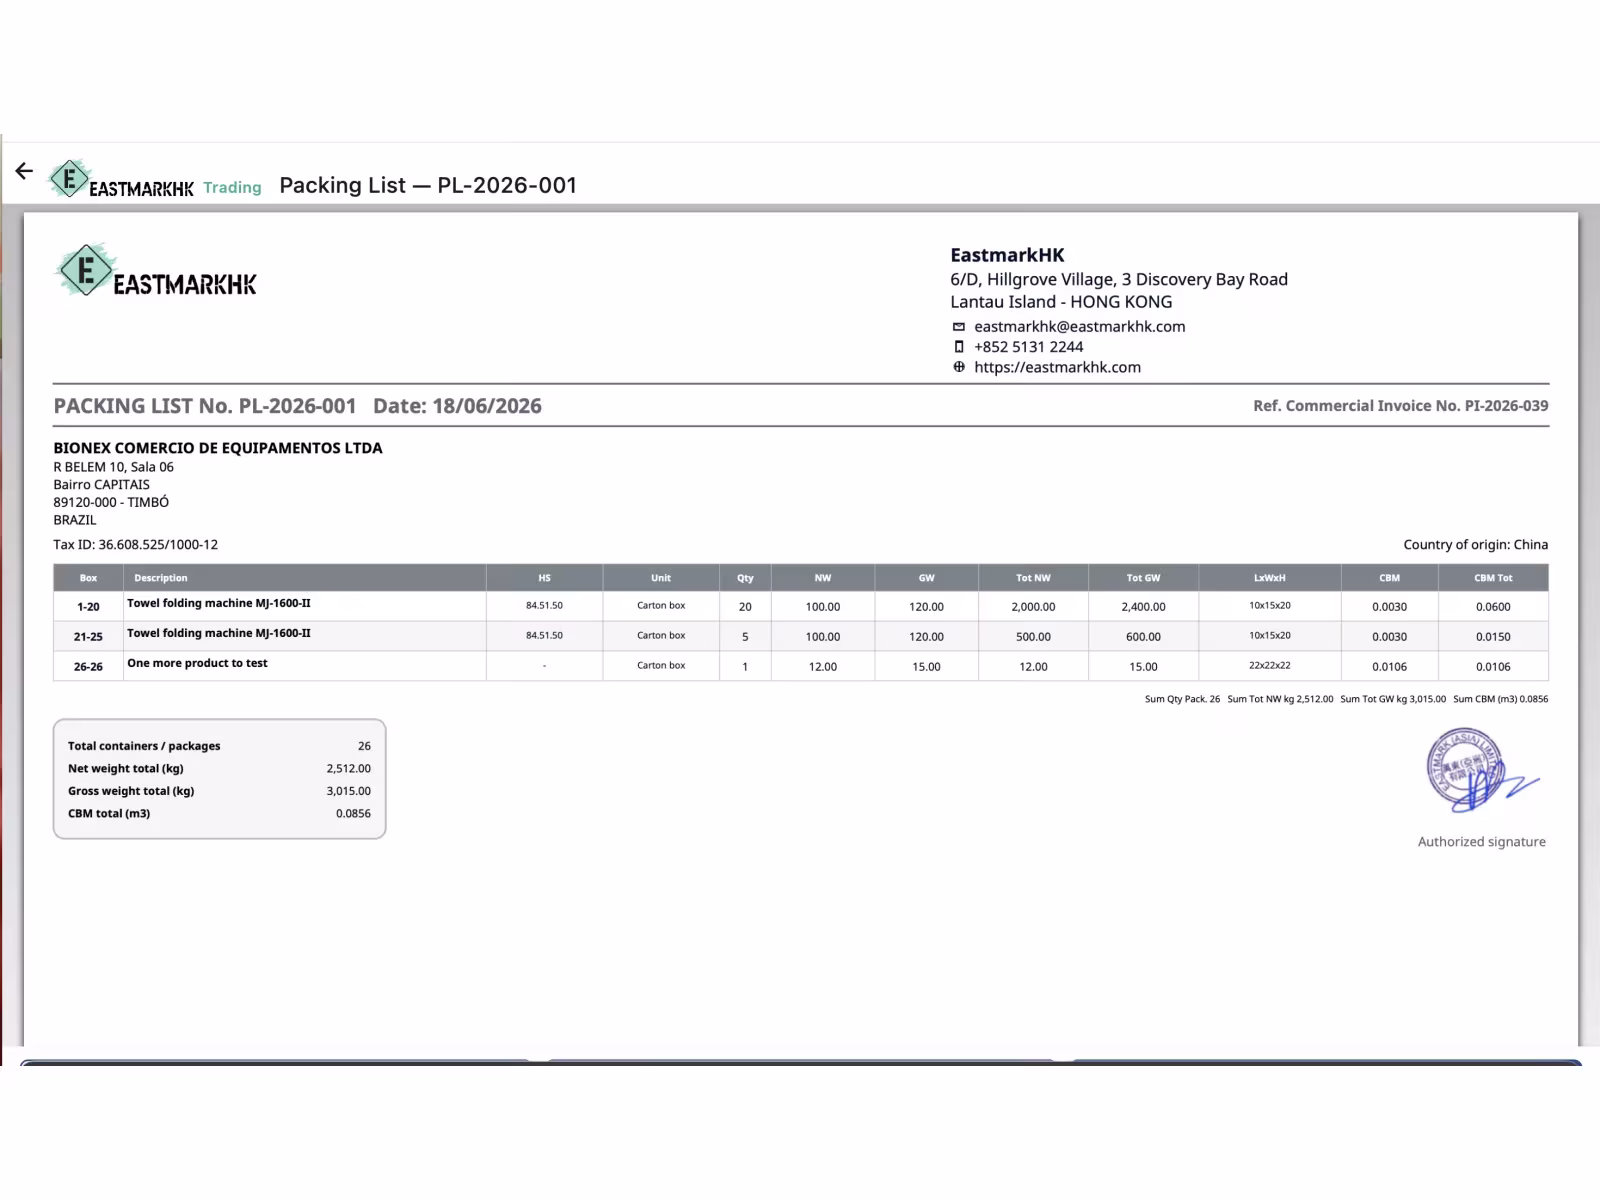Click the large EastmarkHK logo on the document

pyautogui.click(x=155, y=271)
